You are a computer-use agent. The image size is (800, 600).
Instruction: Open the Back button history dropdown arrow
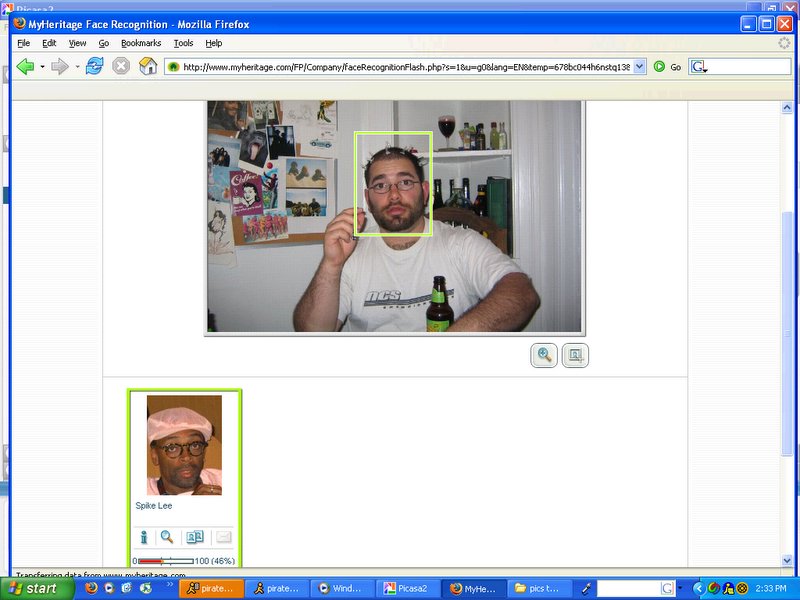(x=43, y=67)
